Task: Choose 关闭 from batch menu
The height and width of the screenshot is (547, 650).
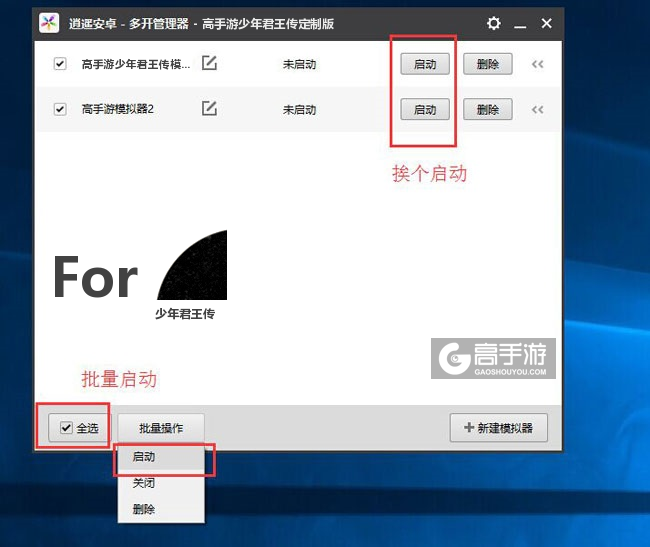Action: click(161, 483)
